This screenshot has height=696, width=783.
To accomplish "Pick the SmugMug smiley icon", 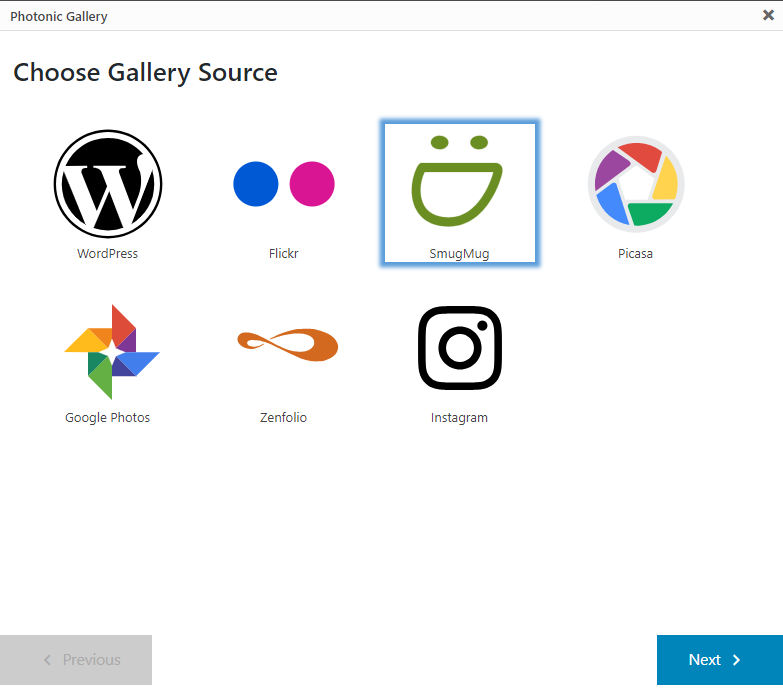I will (459, 182).
